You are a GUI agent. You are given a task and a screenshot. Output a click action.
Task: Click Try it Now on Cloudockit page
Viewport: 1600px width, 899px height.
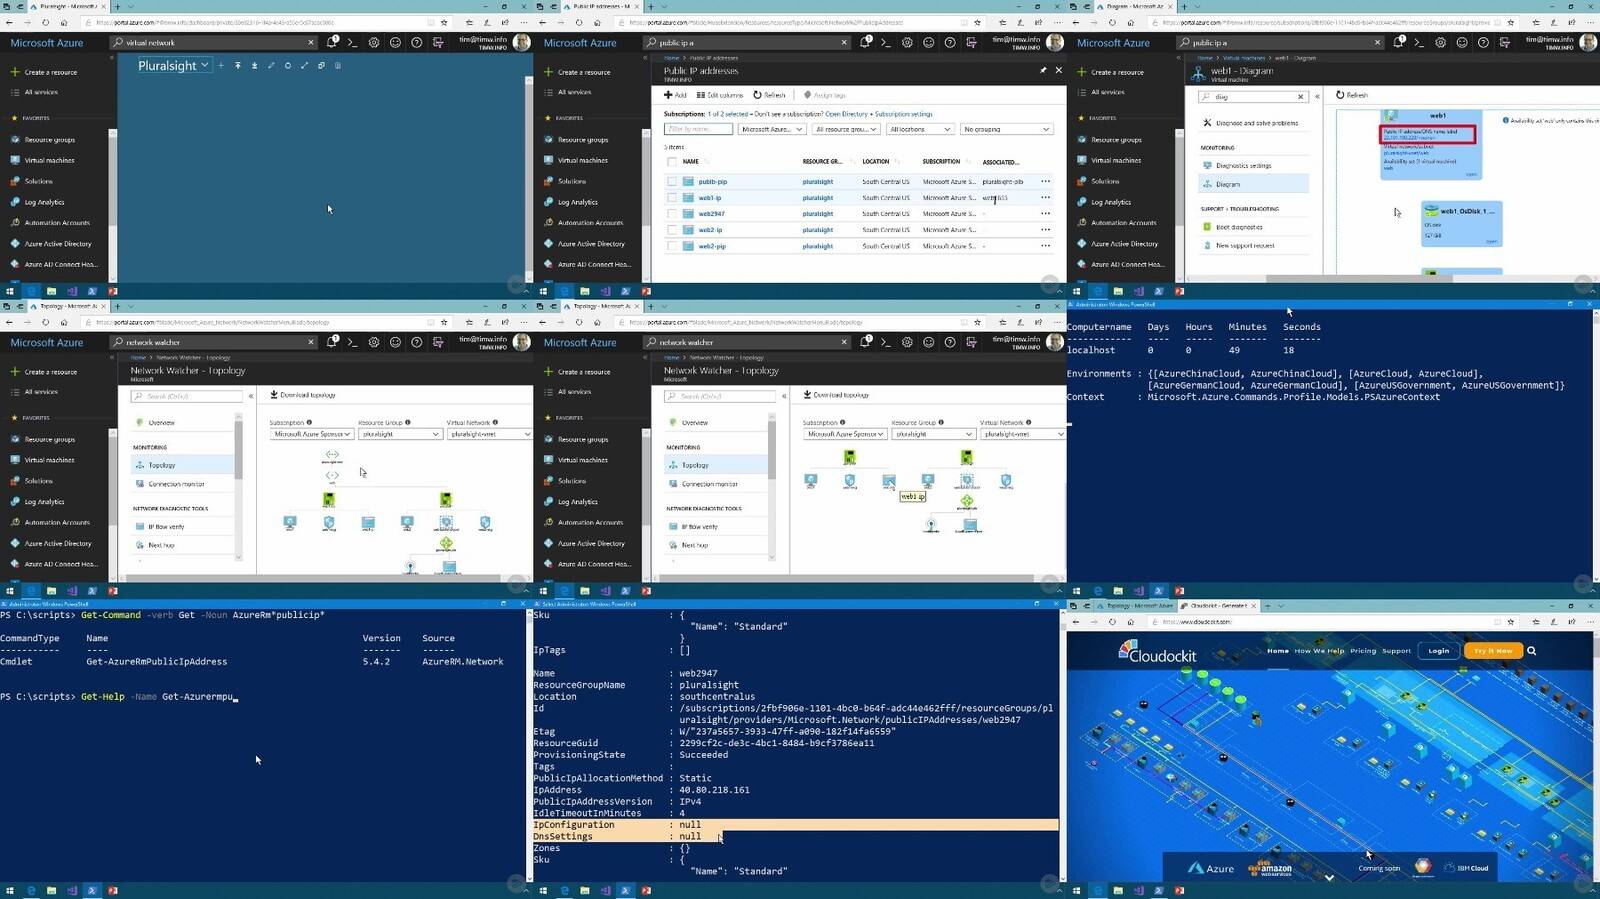1493,651
